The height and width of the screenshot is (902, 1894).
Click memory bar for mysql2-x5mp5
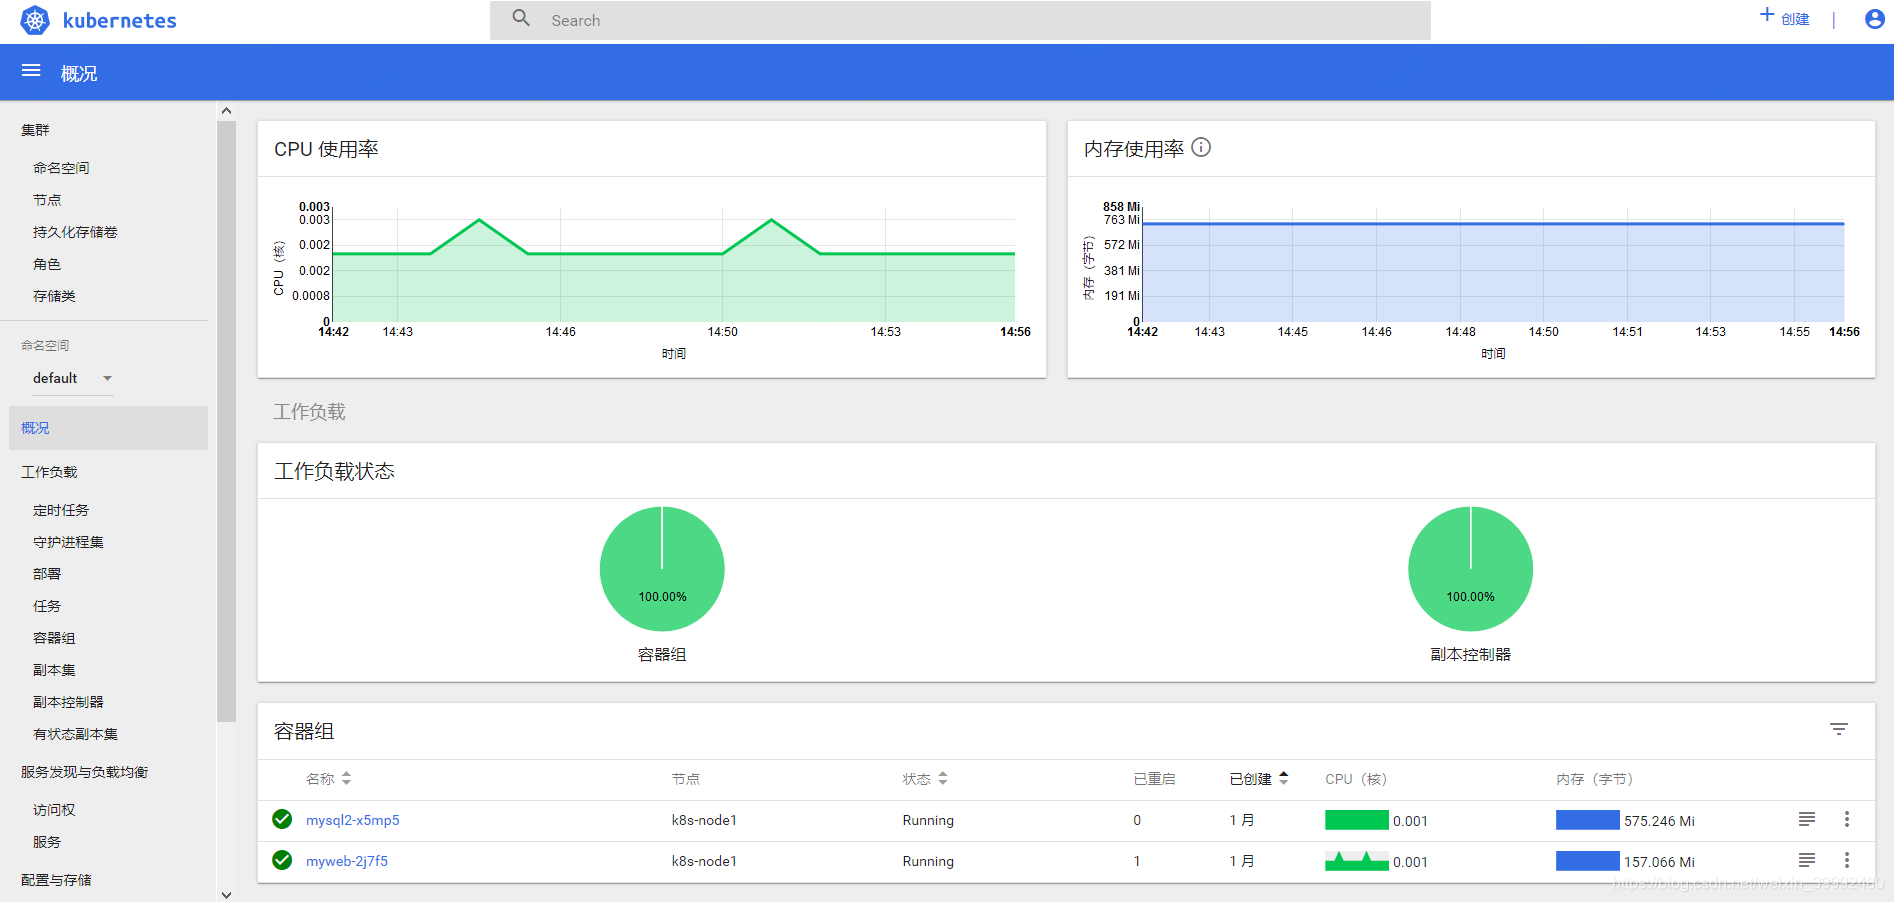[x=1588, y=820]
